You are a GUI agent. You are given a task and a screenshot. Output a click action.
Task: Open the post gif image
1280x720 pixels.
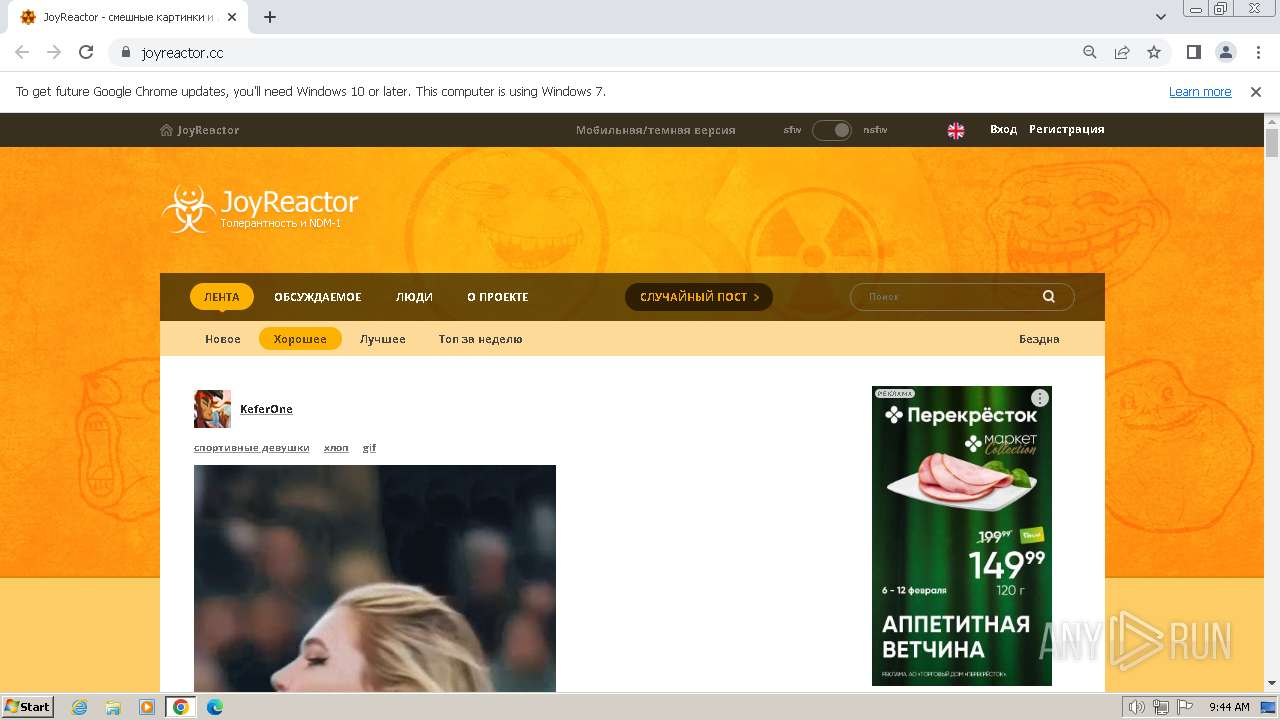click(x=375, y=578)
